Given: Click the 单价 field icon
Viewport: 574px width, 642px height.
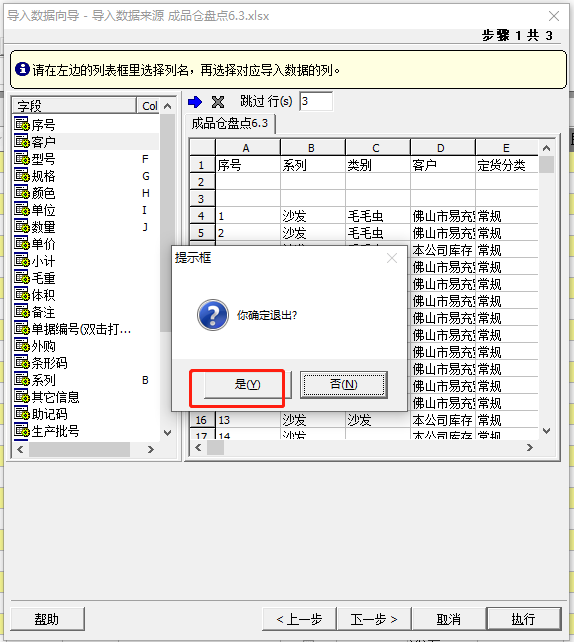Looking at the screenshot, I should [22, 243].
